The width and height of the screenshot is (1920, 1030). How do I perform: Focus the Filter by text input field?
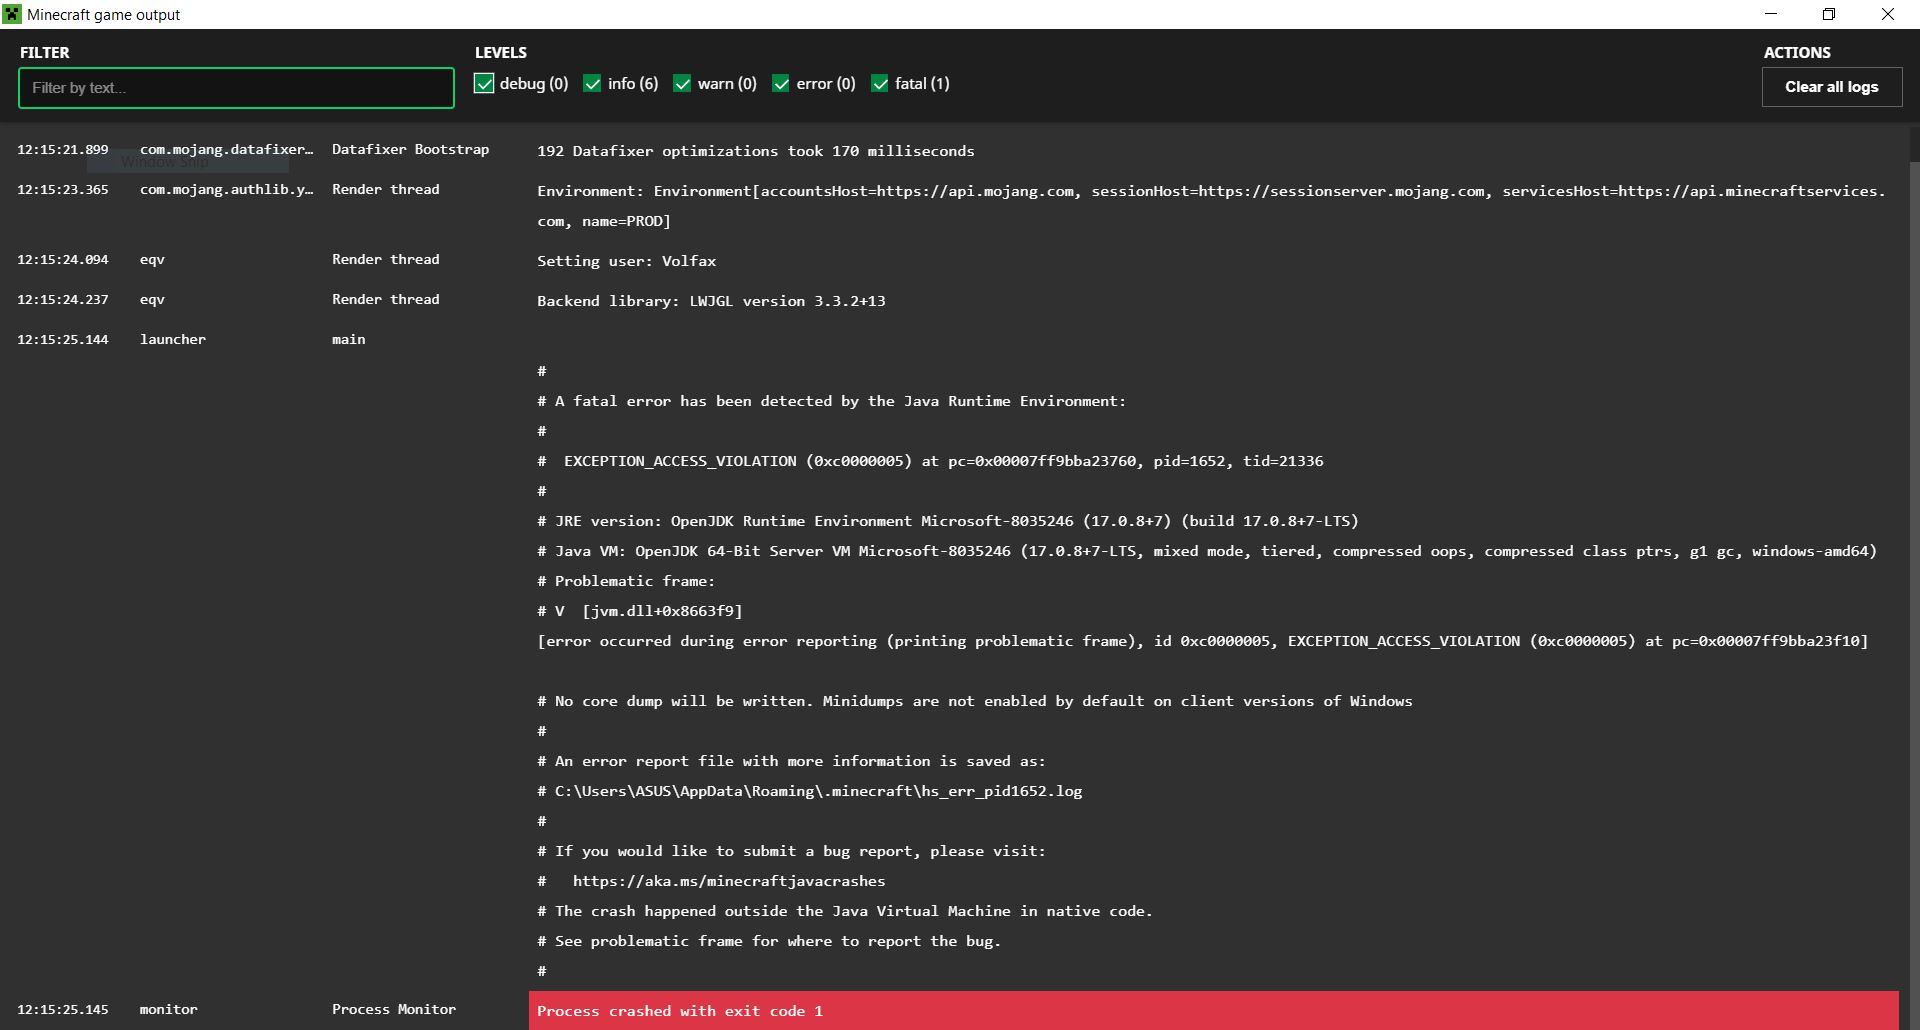[236, 88]
